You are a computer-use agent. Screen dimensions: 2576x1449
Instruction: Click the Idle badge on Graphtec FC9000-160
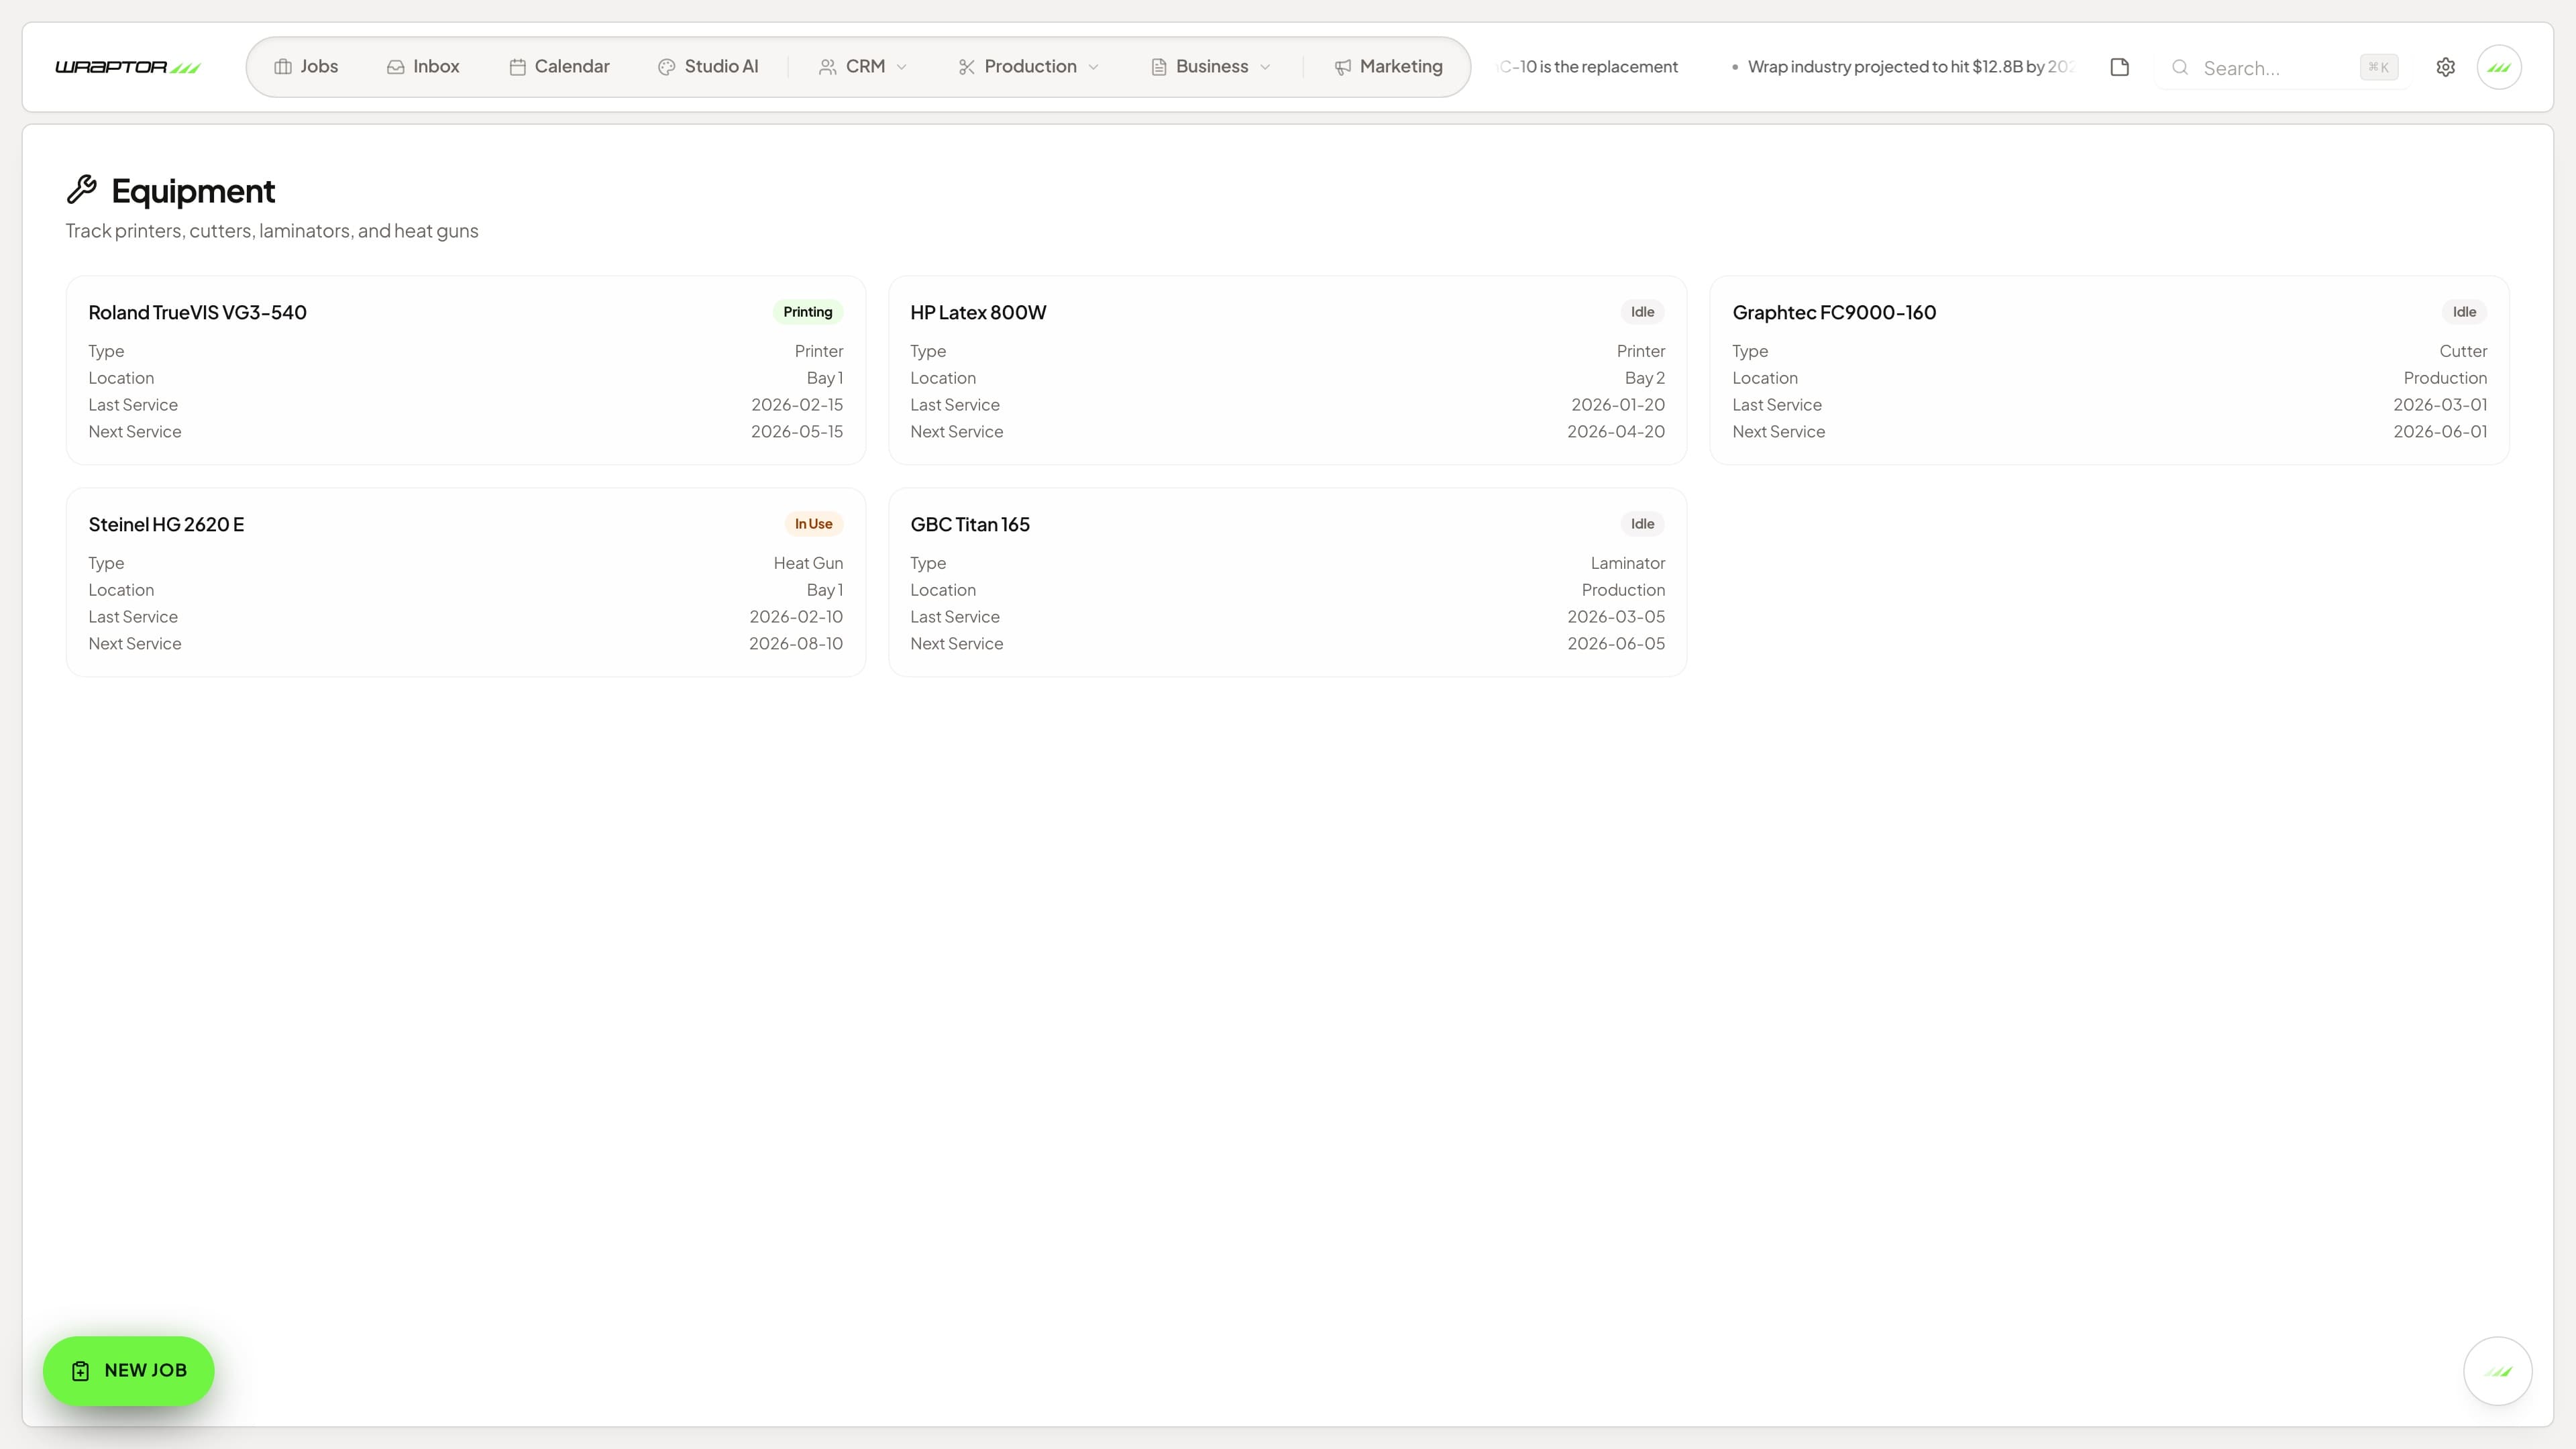point(2464,312)
